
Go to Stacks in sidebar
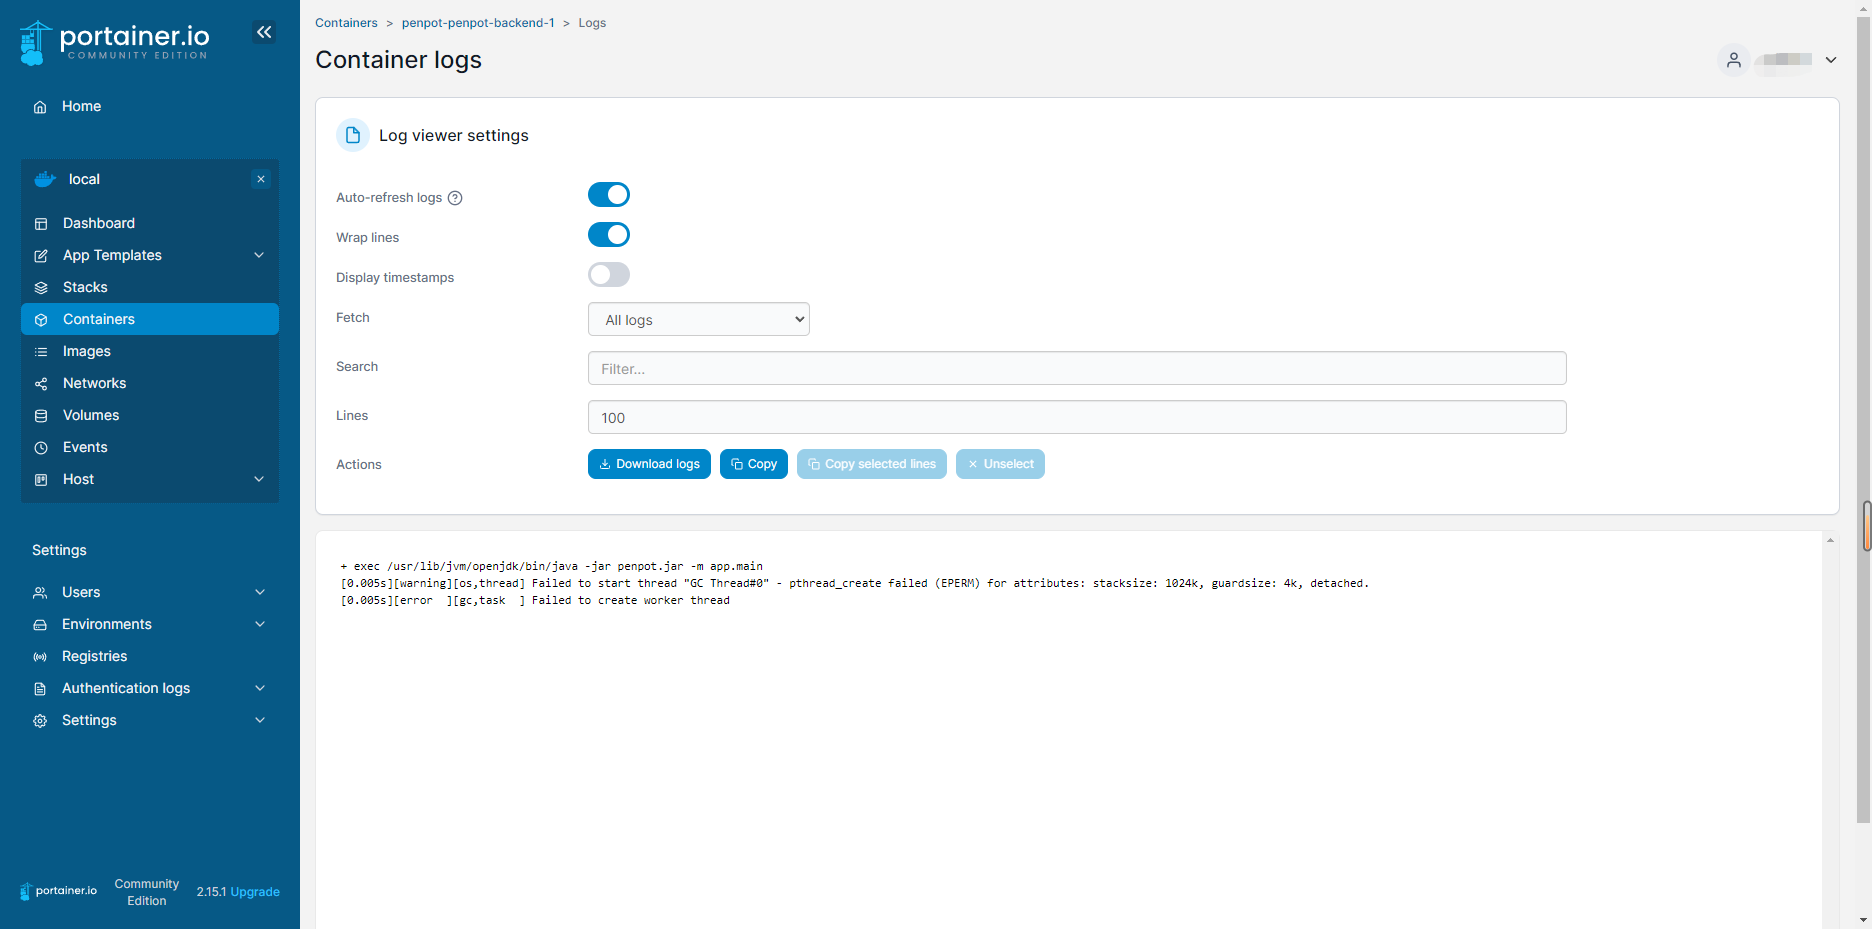150,287
